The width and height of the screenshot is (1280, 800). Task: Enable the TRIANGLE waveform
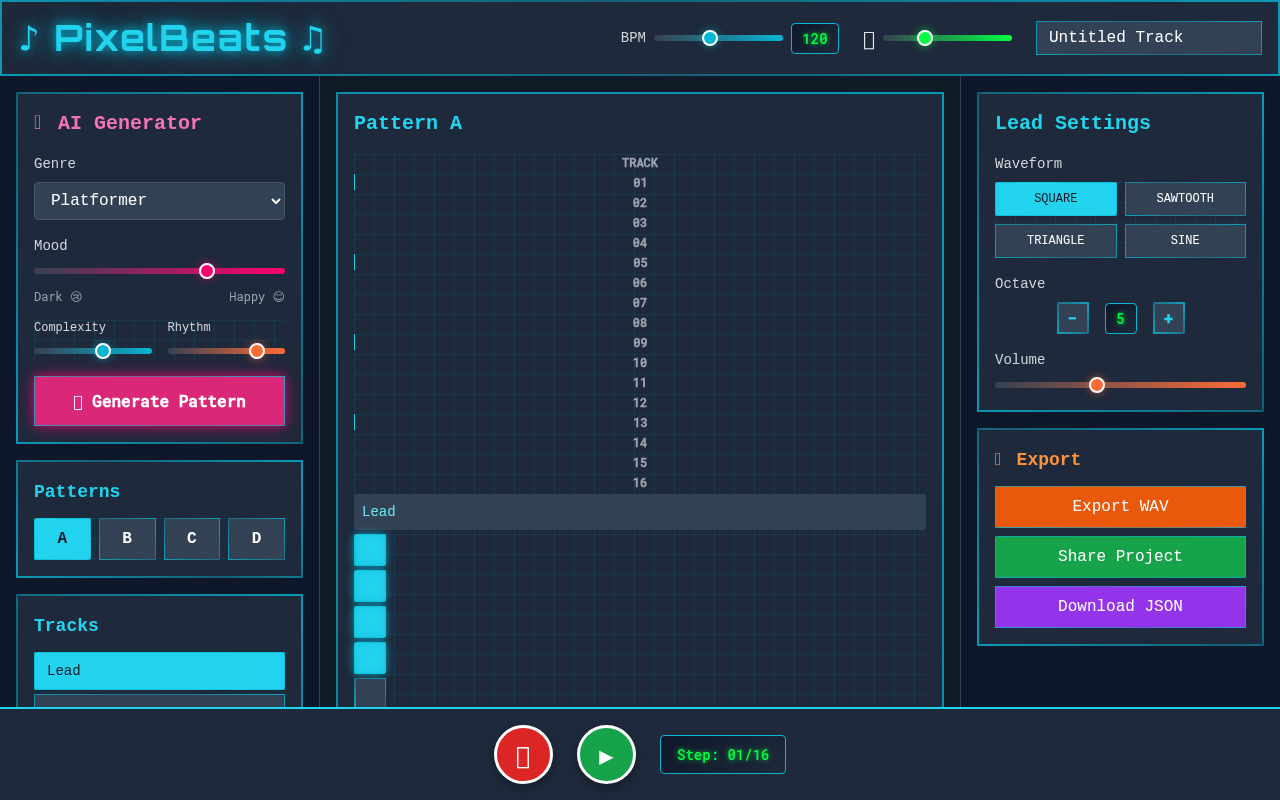pos(1055,240)
